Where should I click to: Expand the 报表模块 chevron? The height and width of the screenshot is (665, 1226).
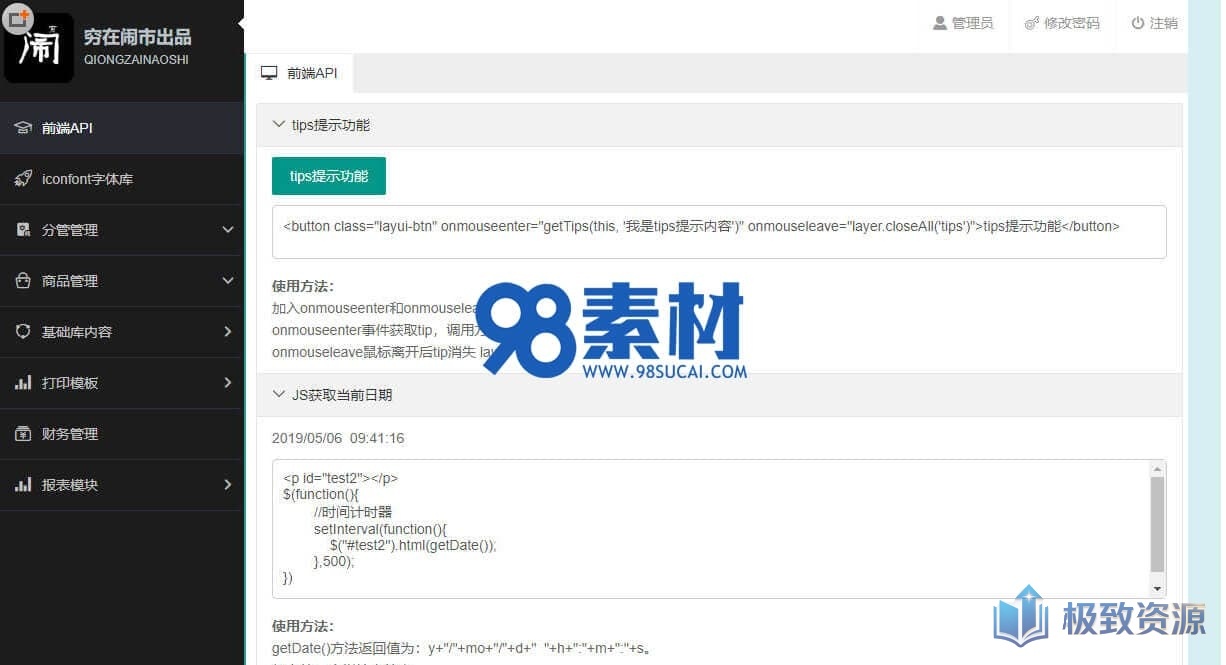pyautogui.click(x=228, y=485)
